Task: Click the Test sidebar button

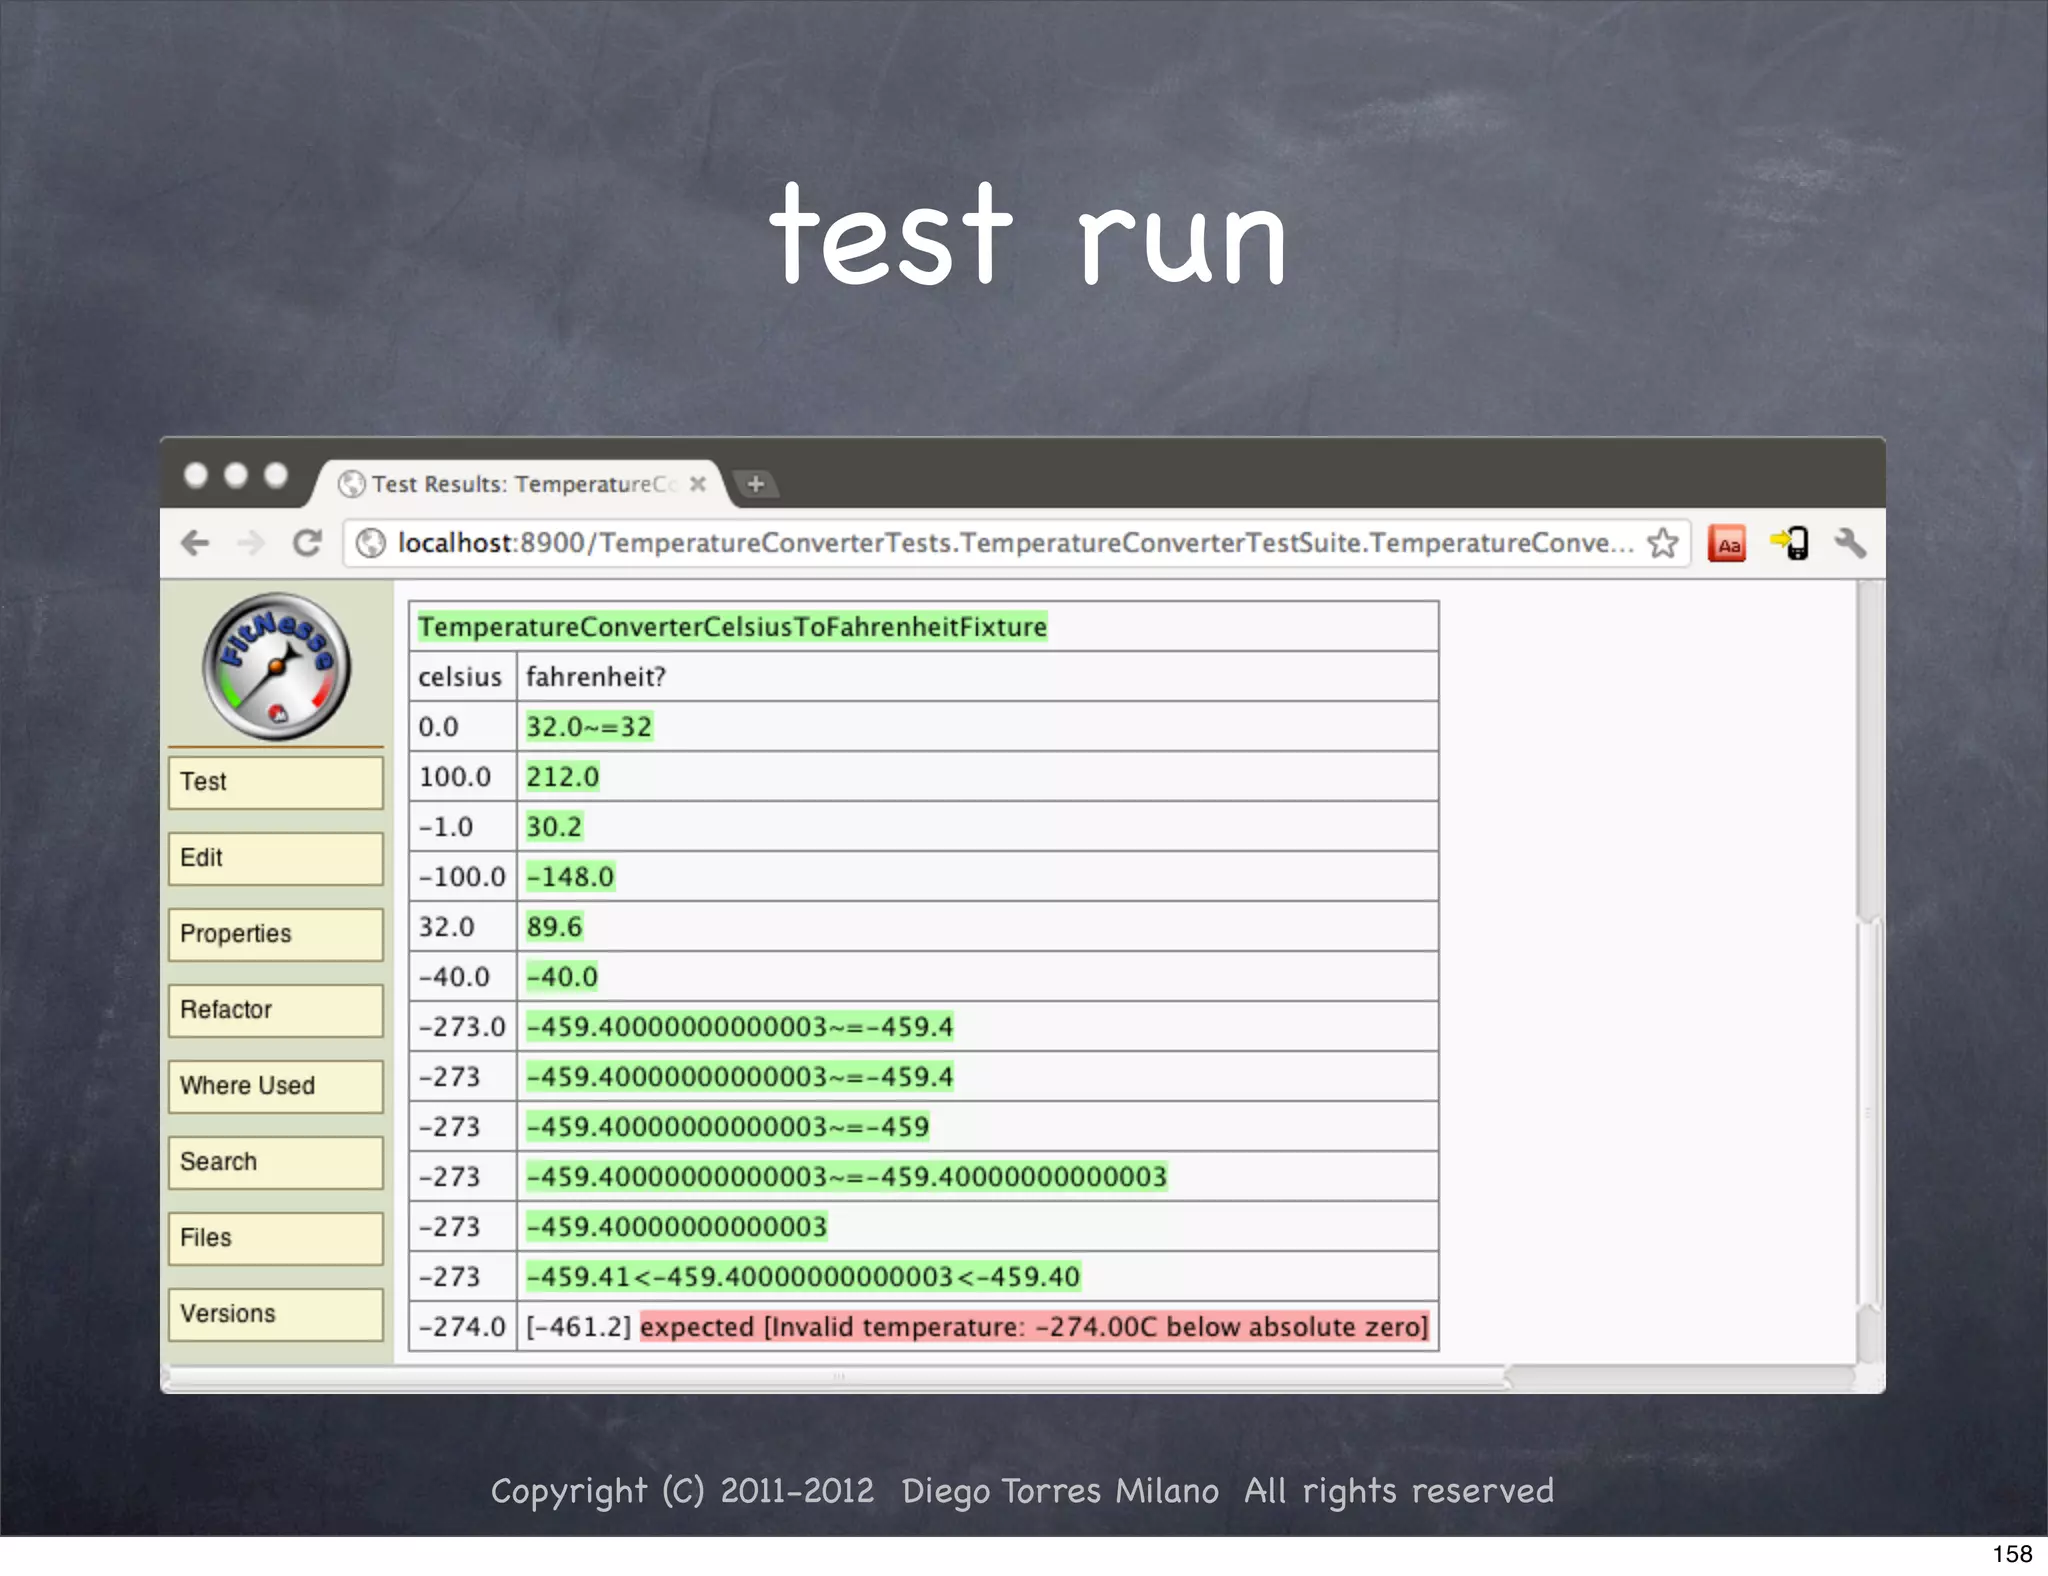Action: pos(275,782)
